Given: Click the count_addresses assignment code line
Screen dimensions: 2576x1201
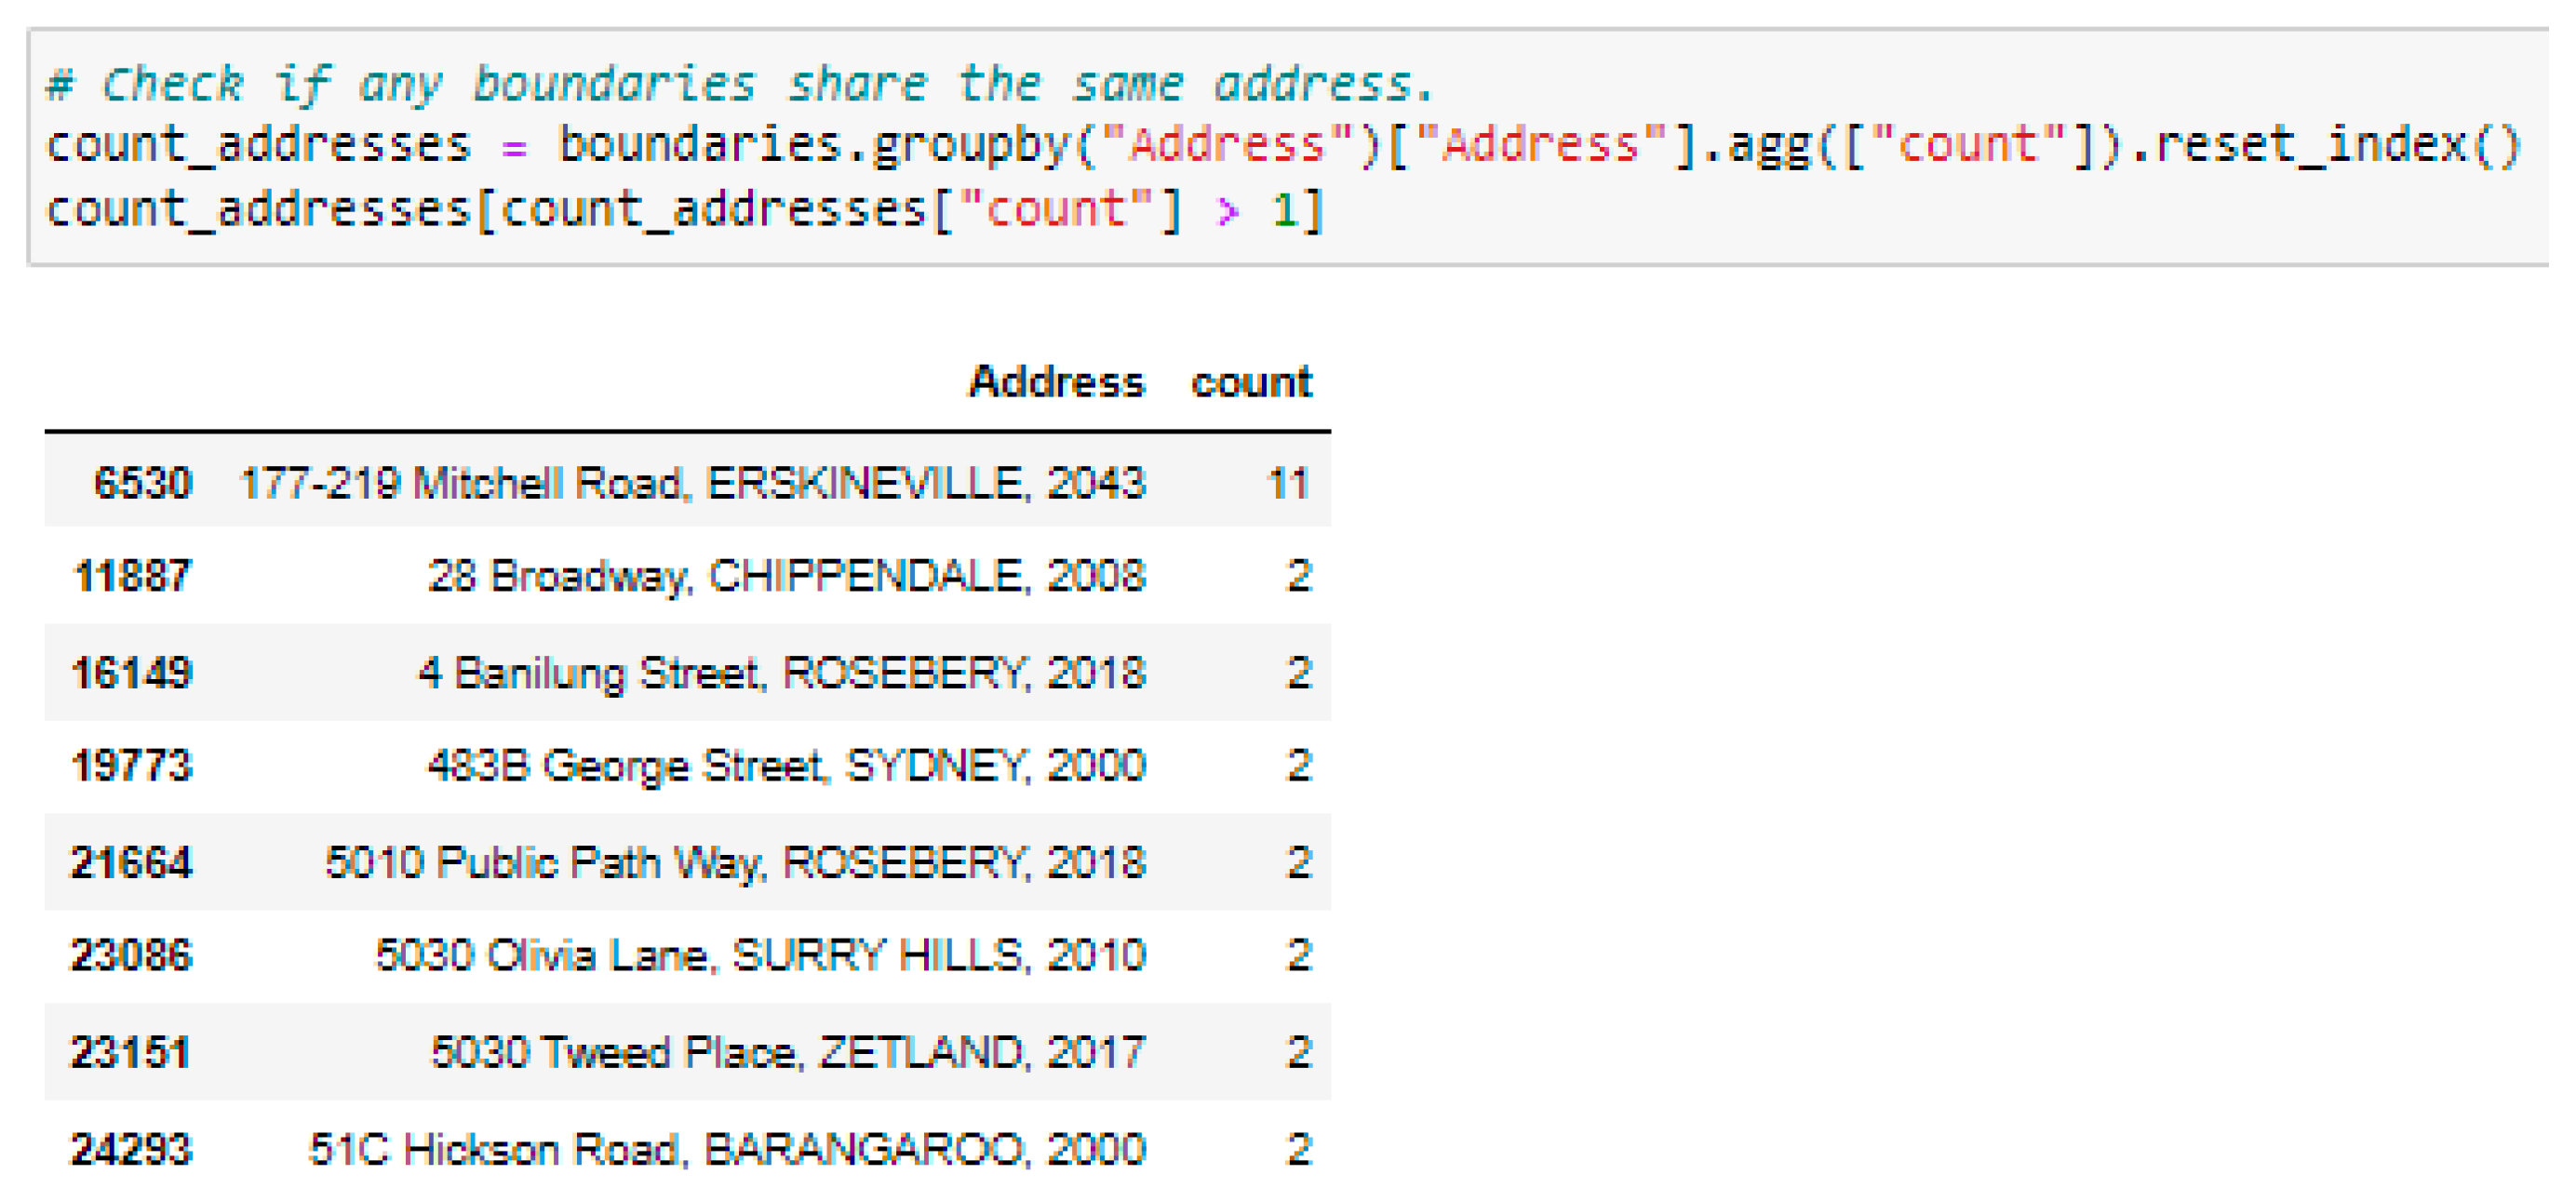Looking at the screenshot, I should (x=1284, y=146).
